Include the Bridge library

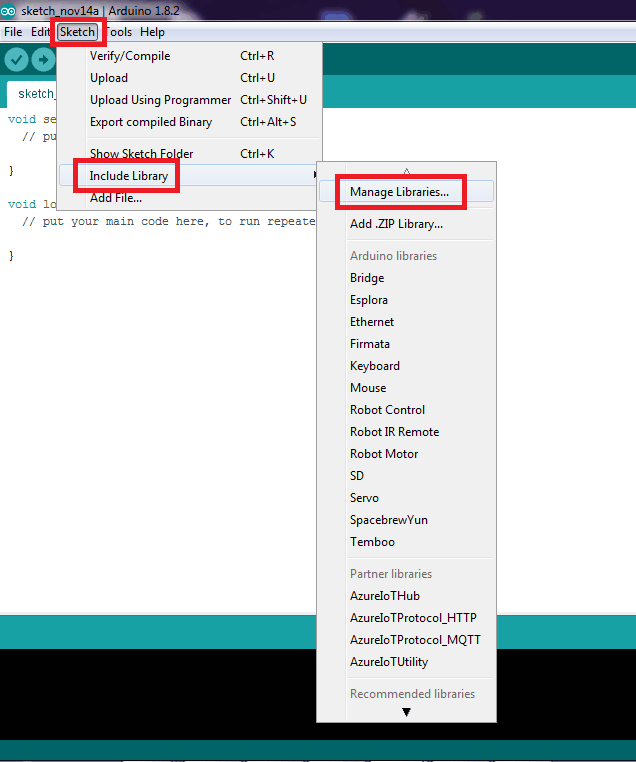click(406, 278)
